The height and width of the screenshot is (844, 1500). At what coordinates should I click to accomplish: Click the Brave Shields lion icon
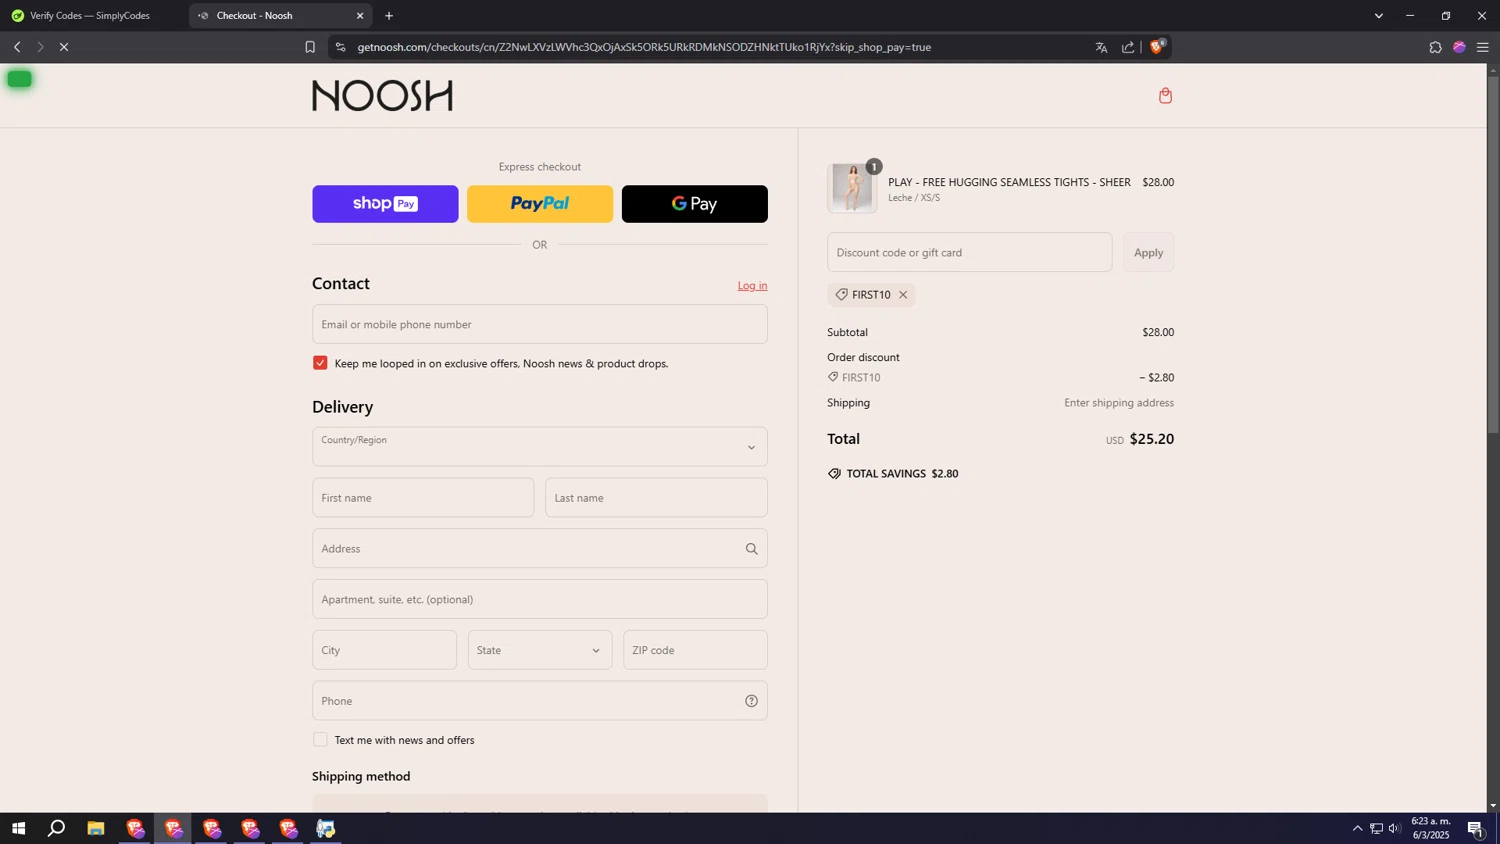pyautogui.click(x=1157, y=47)
